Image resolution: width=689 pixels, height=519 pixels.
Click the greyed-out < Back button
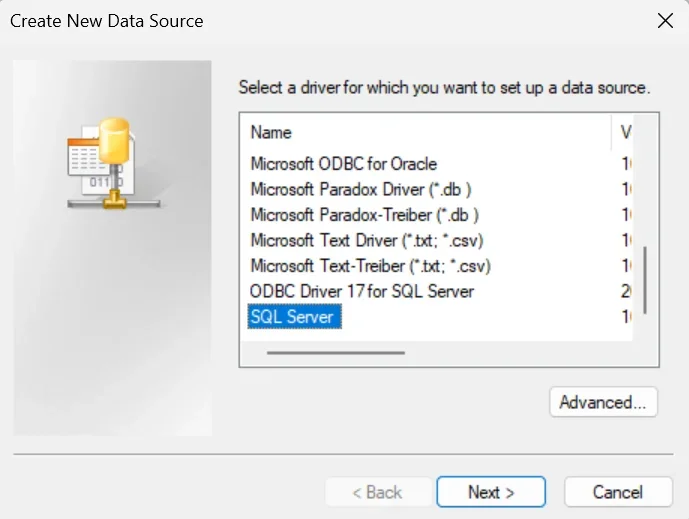click(377, 492)
